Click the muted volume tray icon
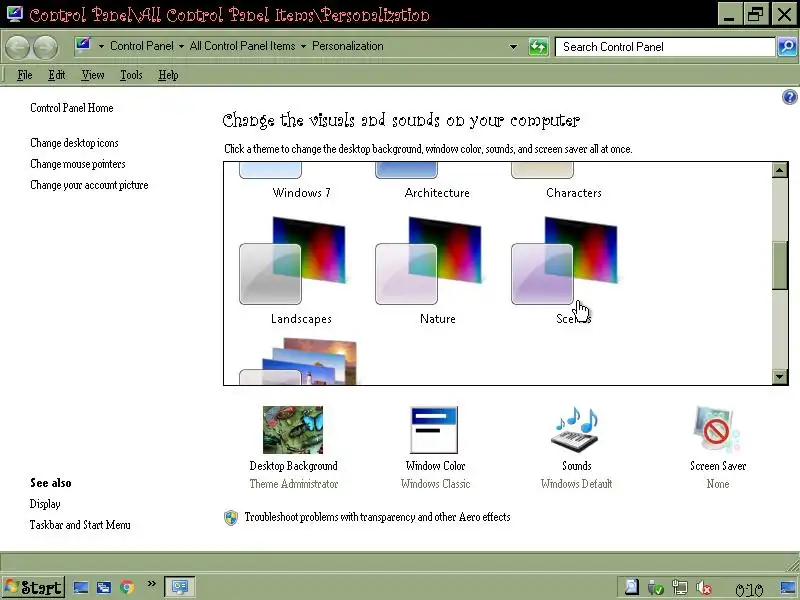 [704, 588]
